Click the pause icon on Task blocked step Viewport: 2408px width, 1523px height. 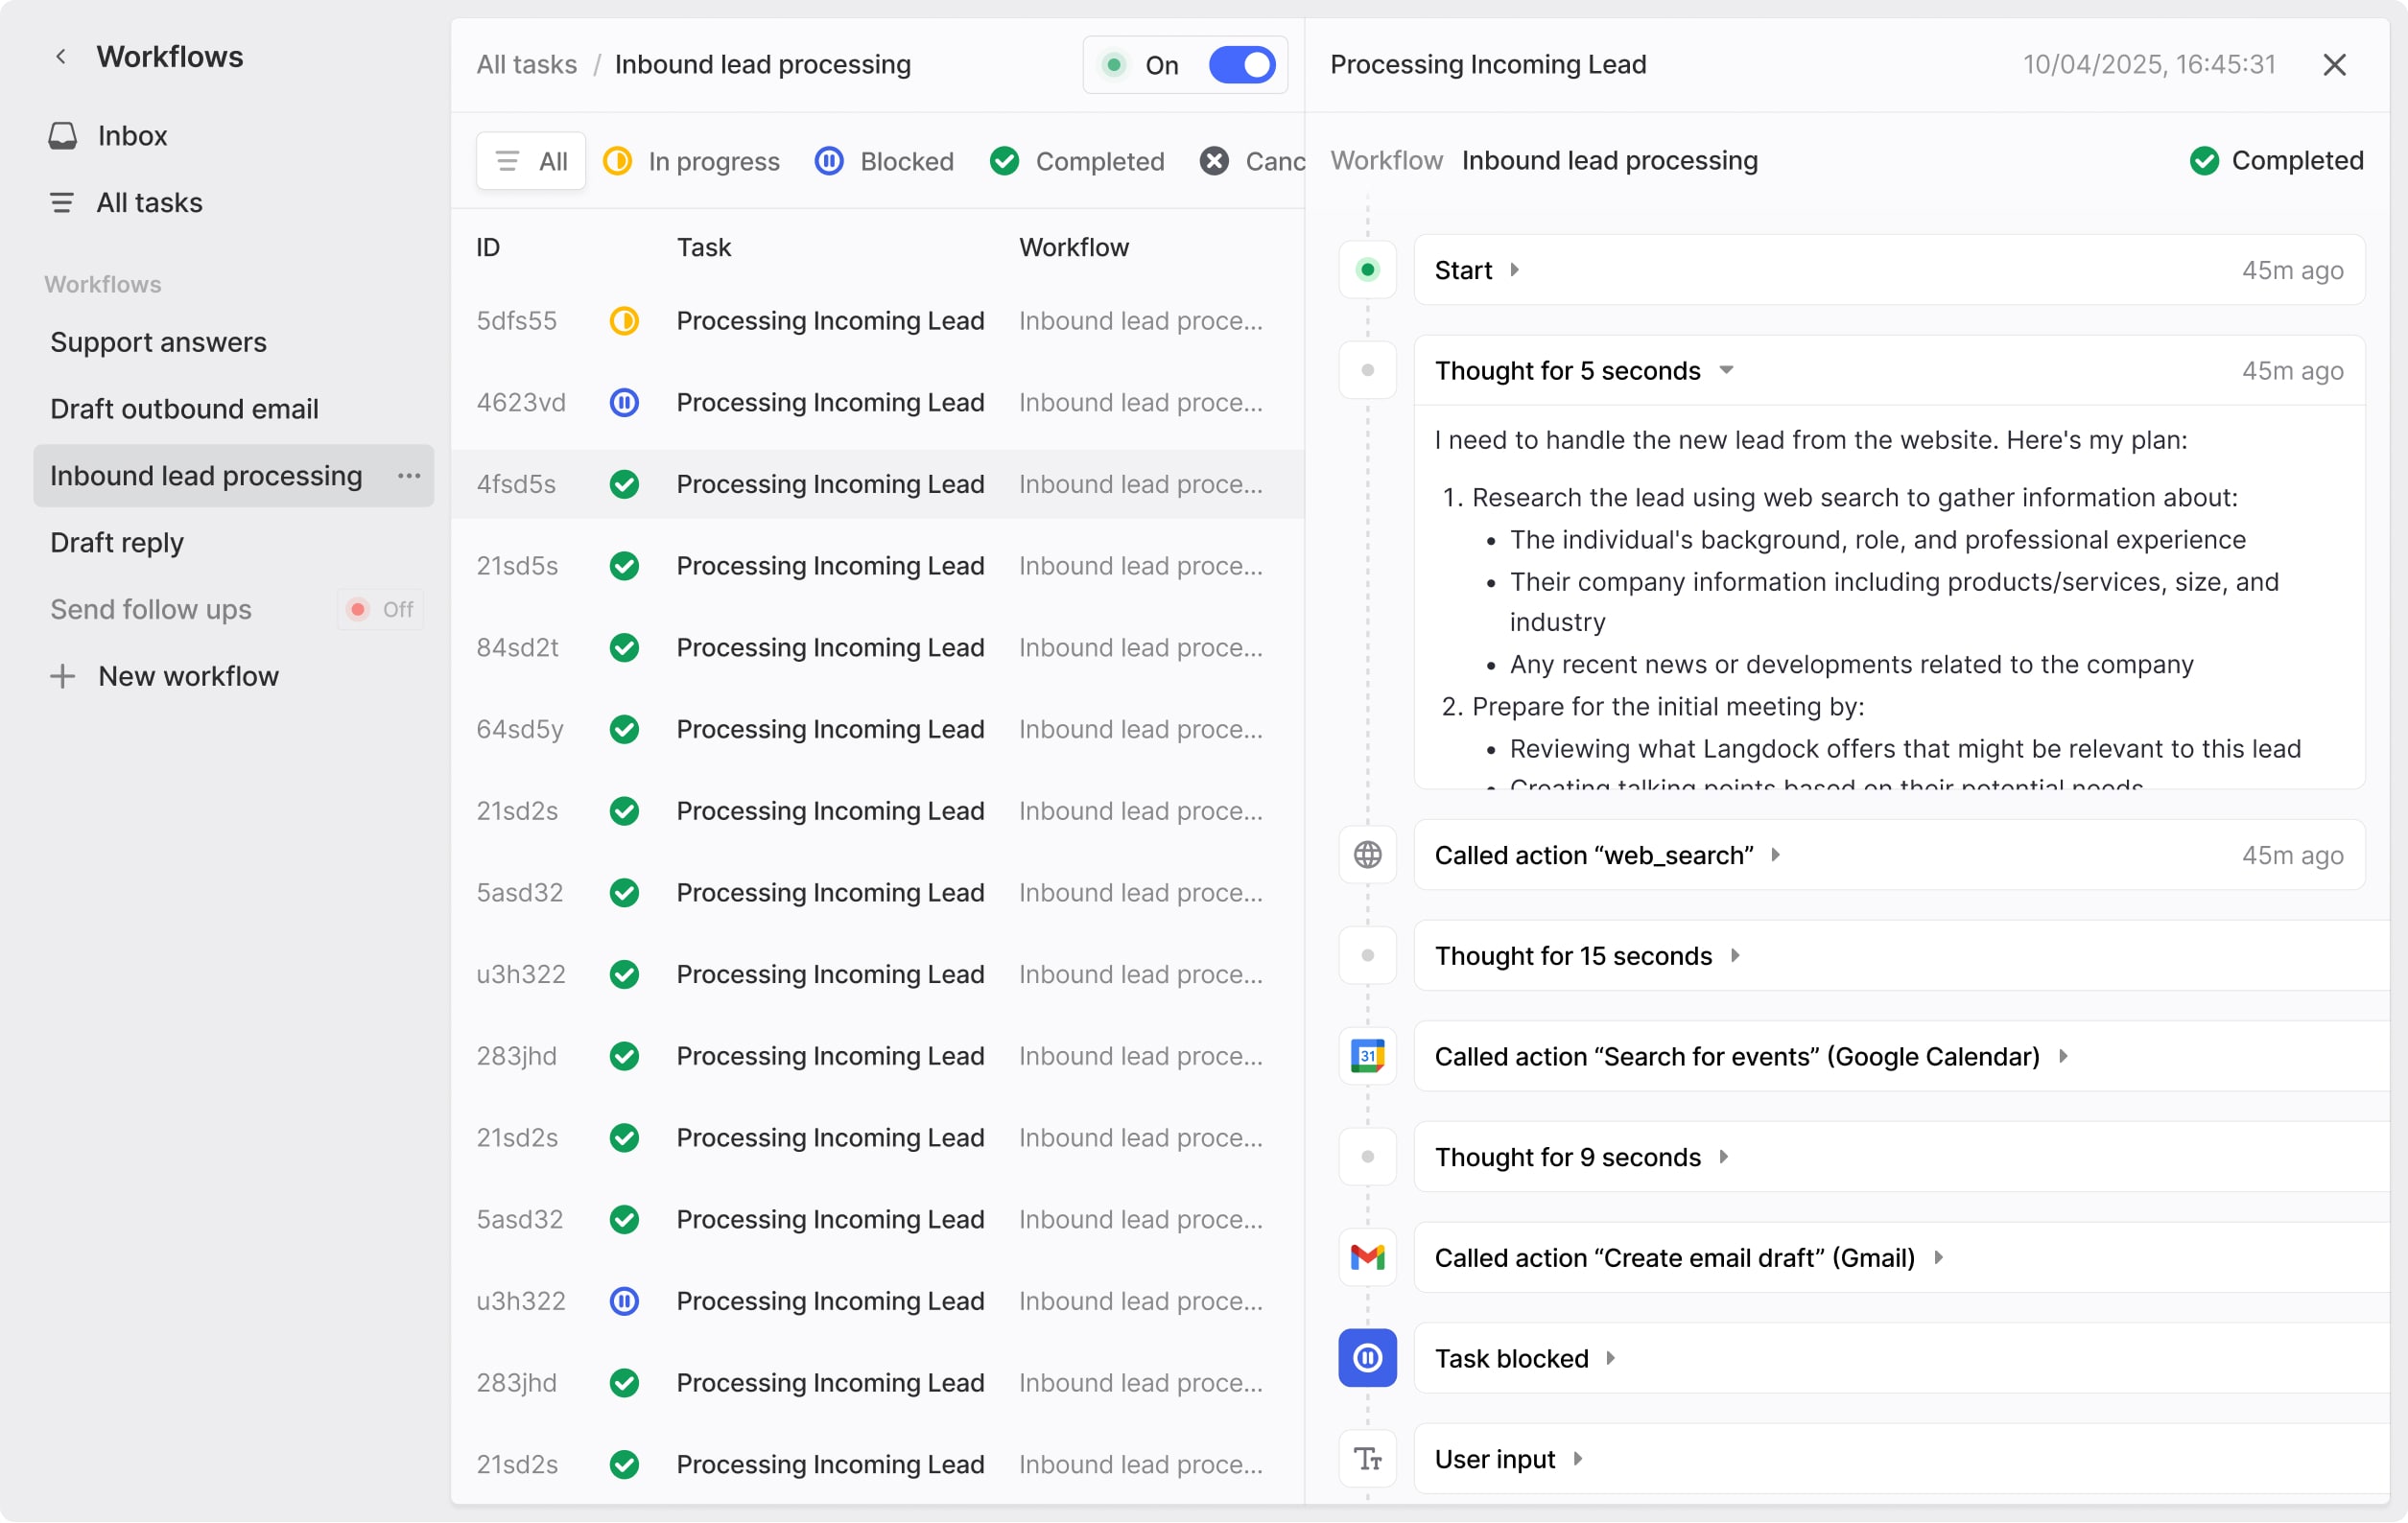click(x=1367, y=1357)
